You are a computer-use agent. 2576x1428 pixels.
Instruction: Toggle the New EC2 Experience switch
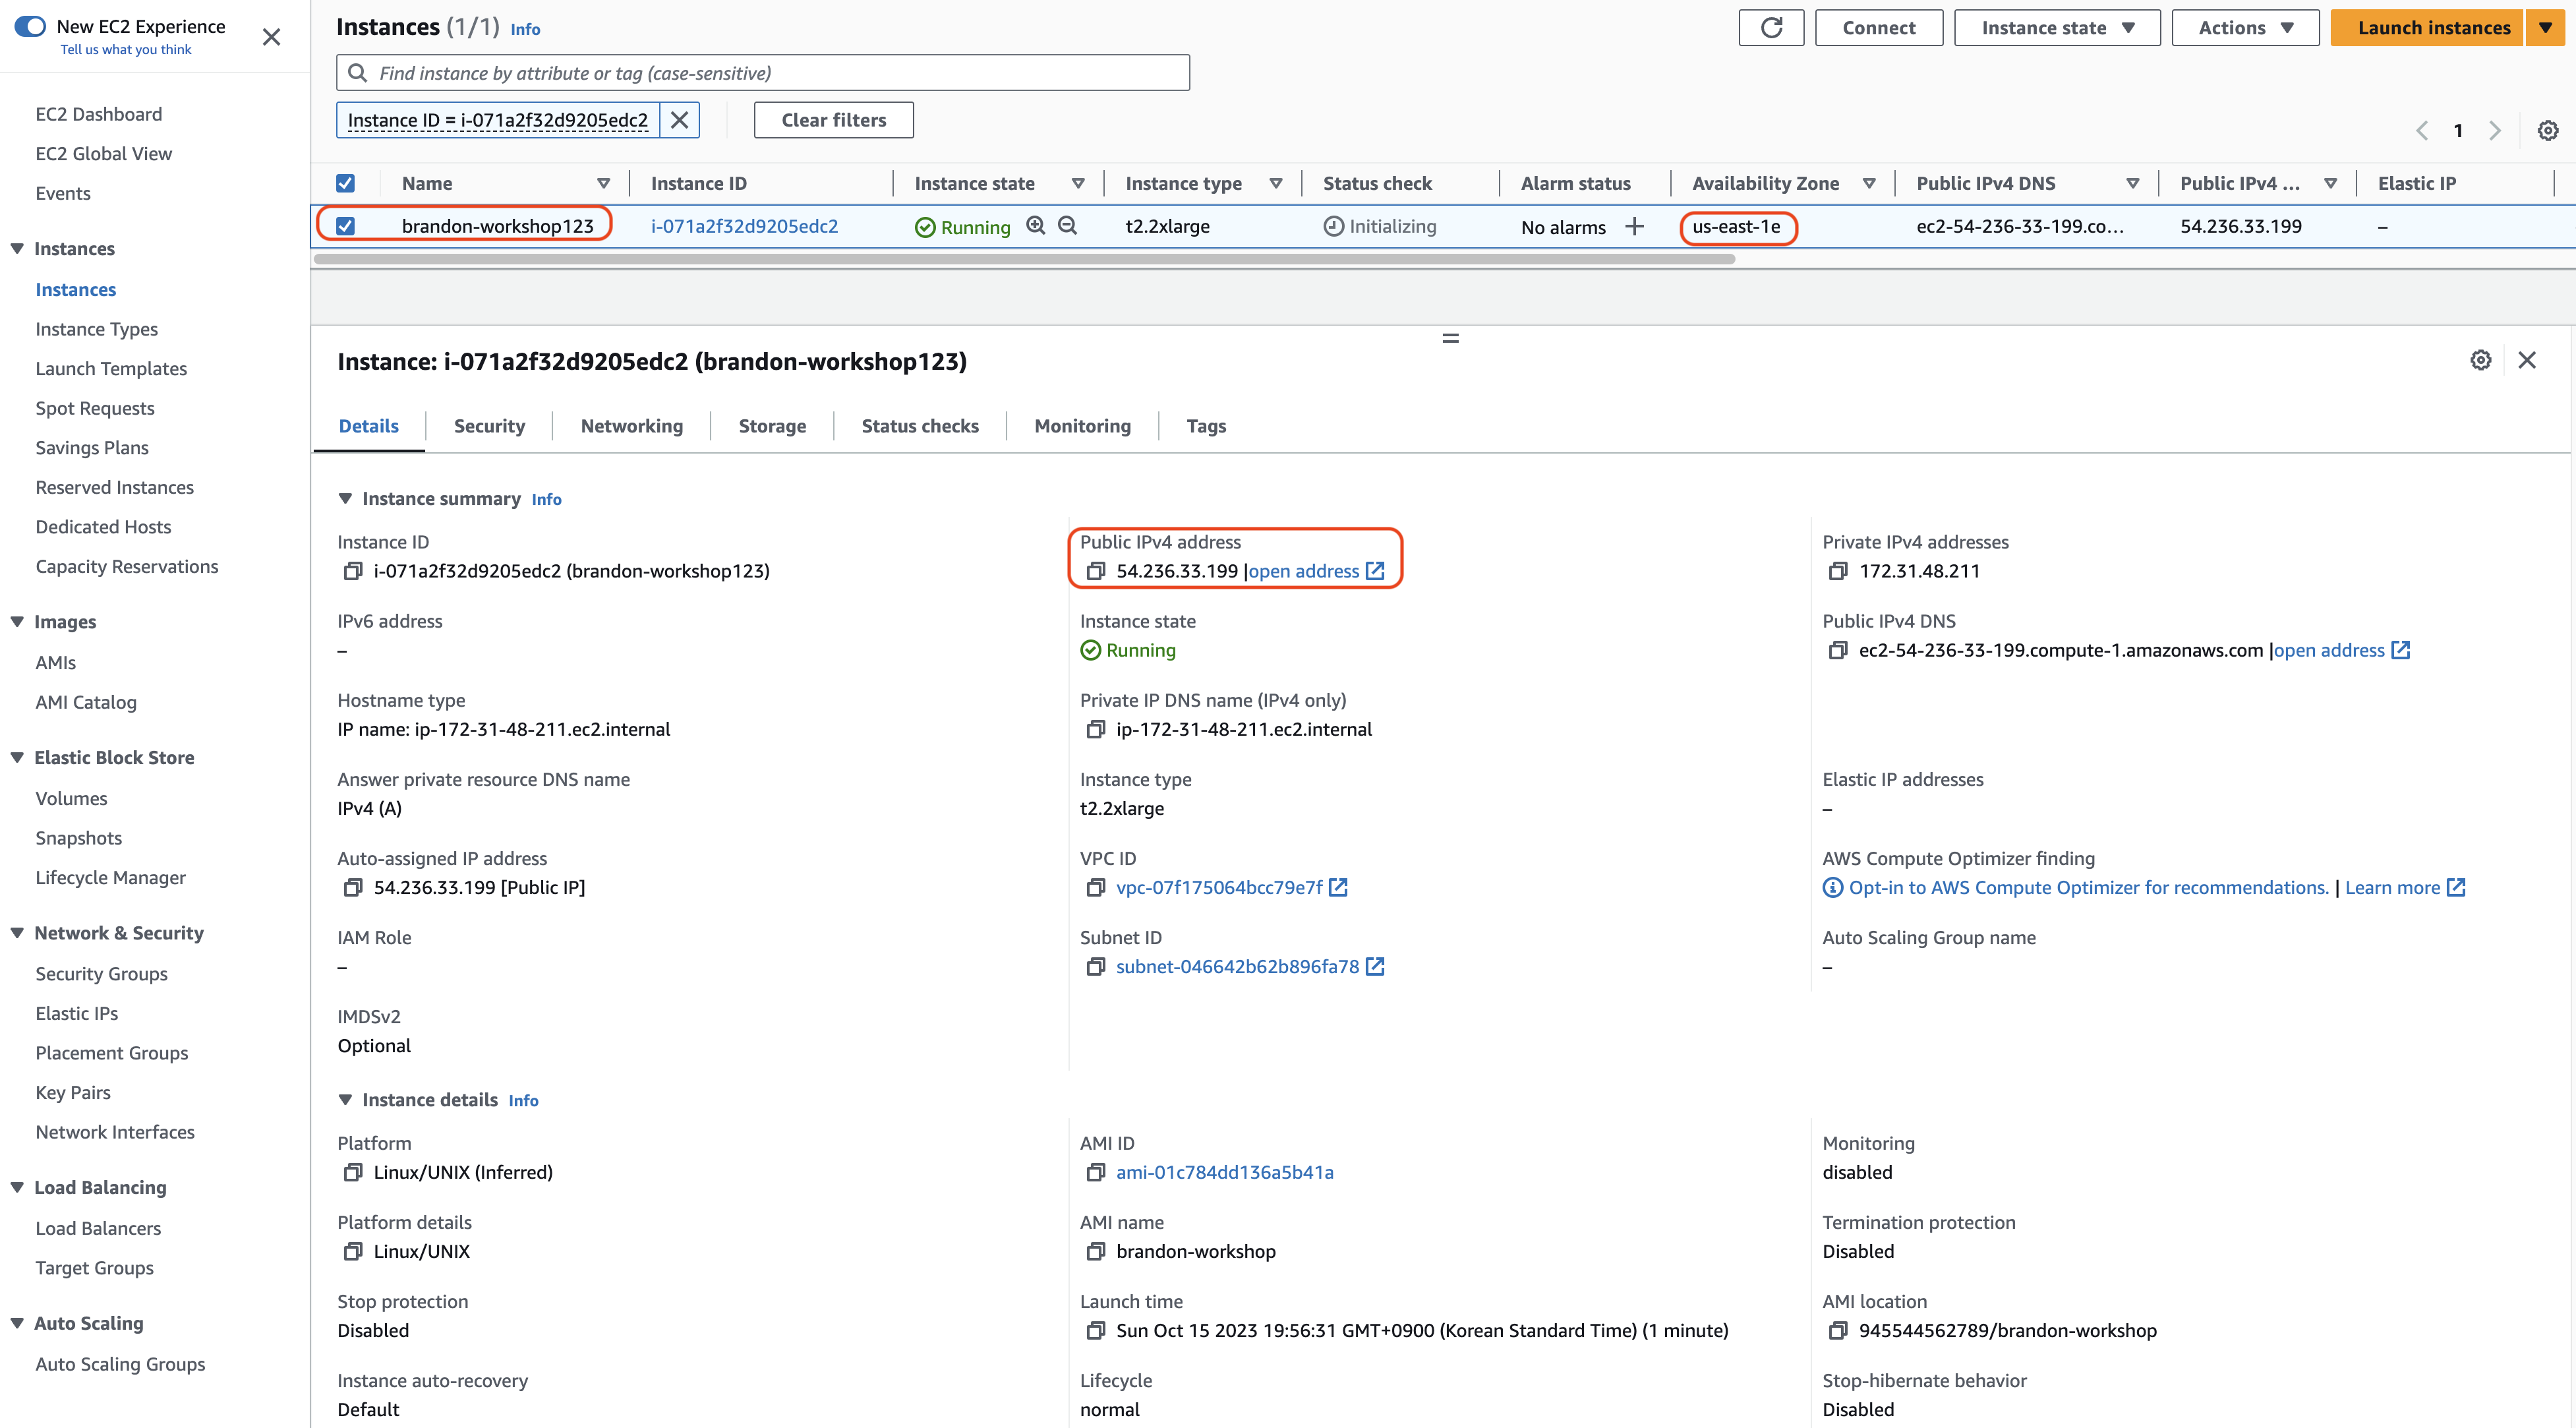pyautogui.click(x=31, y=26)
